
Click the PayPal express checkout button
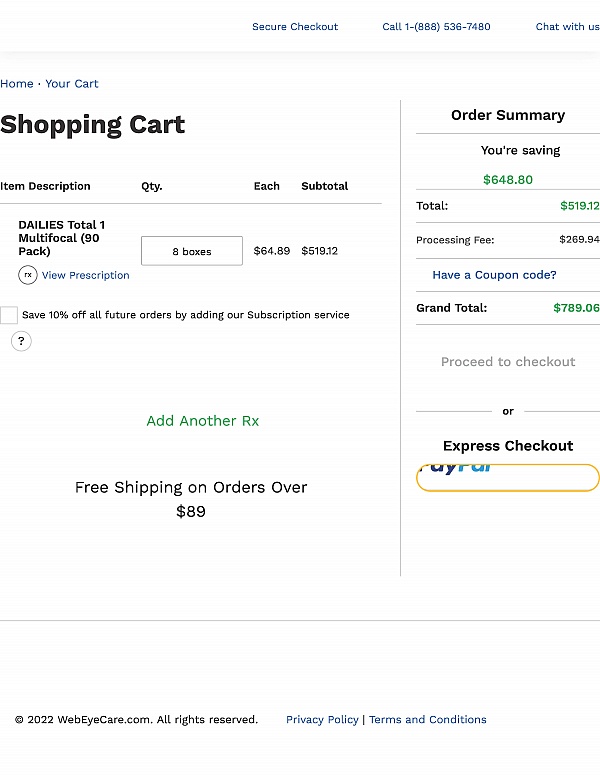tap(507, 477)
